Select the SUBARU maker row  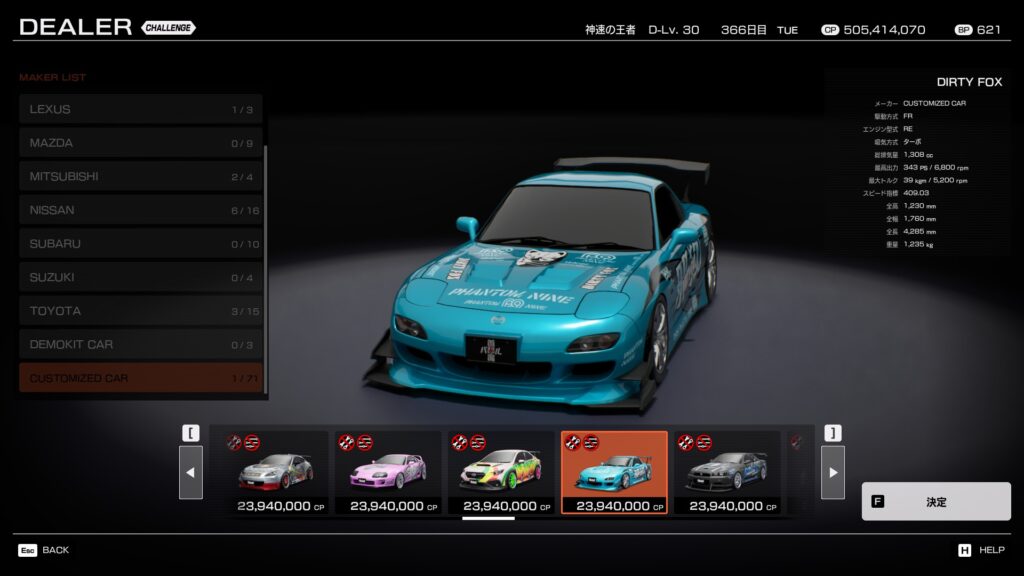tap(140, 244)
